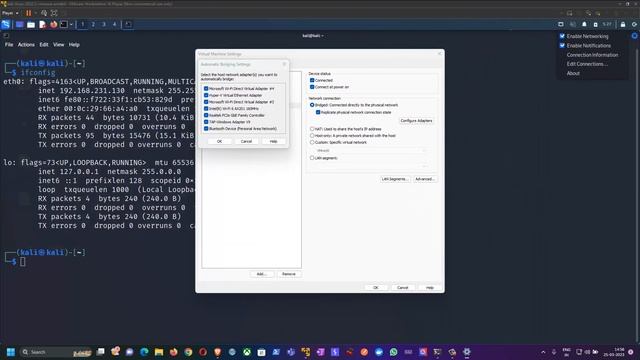
Task: Click Cancel in Virtual Machine Settings
Action: pos(402,288)
